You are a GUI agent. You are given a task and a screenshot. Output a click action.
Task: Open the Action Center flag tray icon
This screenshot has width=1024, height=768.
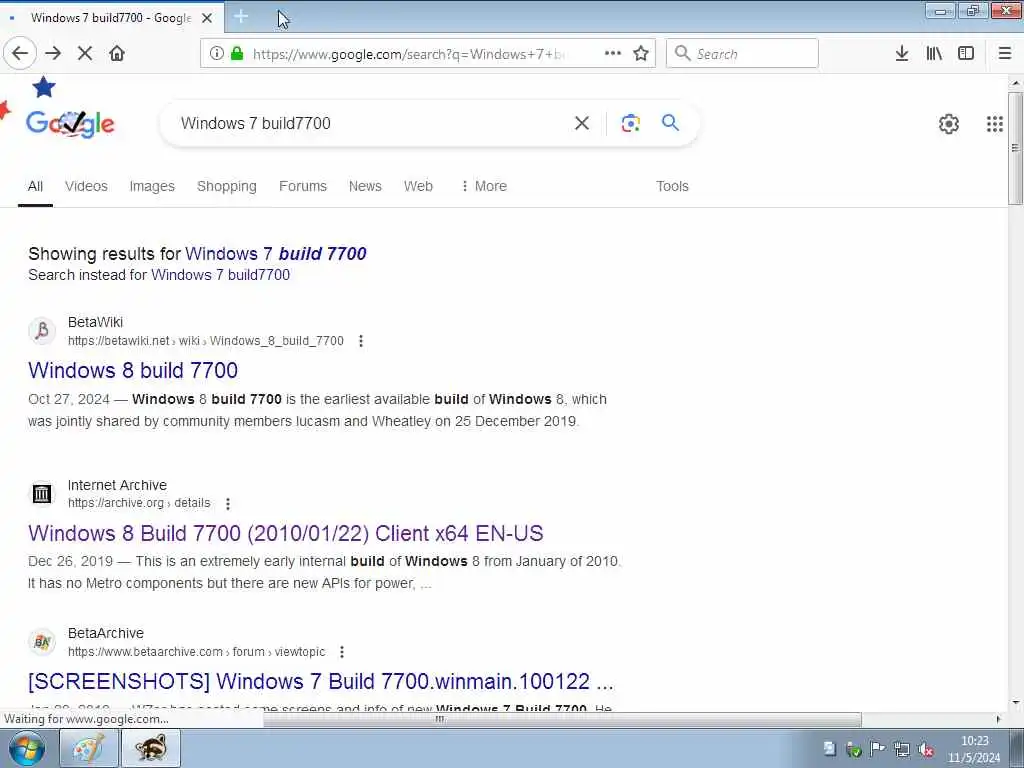(x=878, y=749)
